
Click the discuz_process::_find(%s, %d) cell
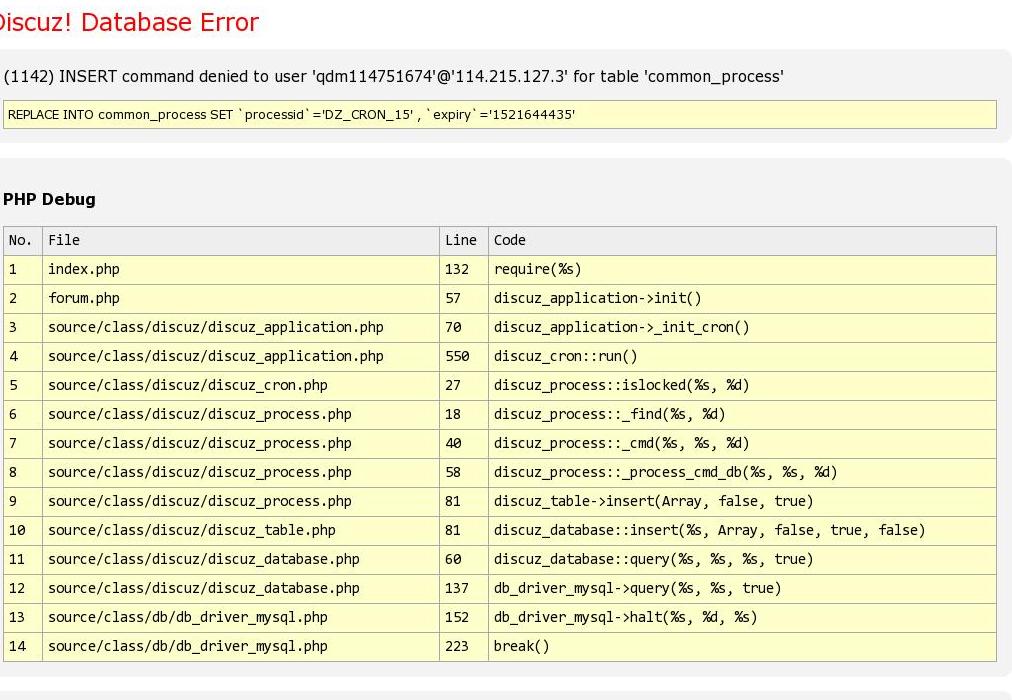point(742,415)
